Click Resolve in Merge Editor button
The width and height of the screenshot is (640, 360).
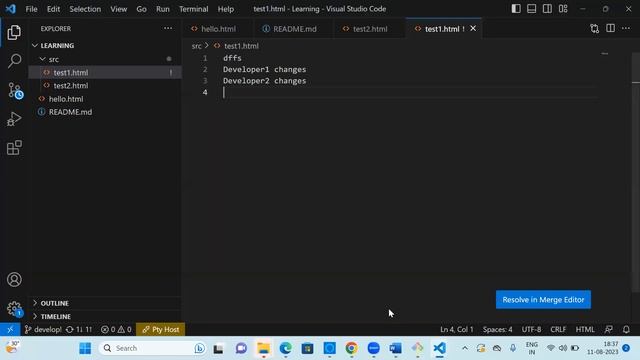click(x=543, y=300)
